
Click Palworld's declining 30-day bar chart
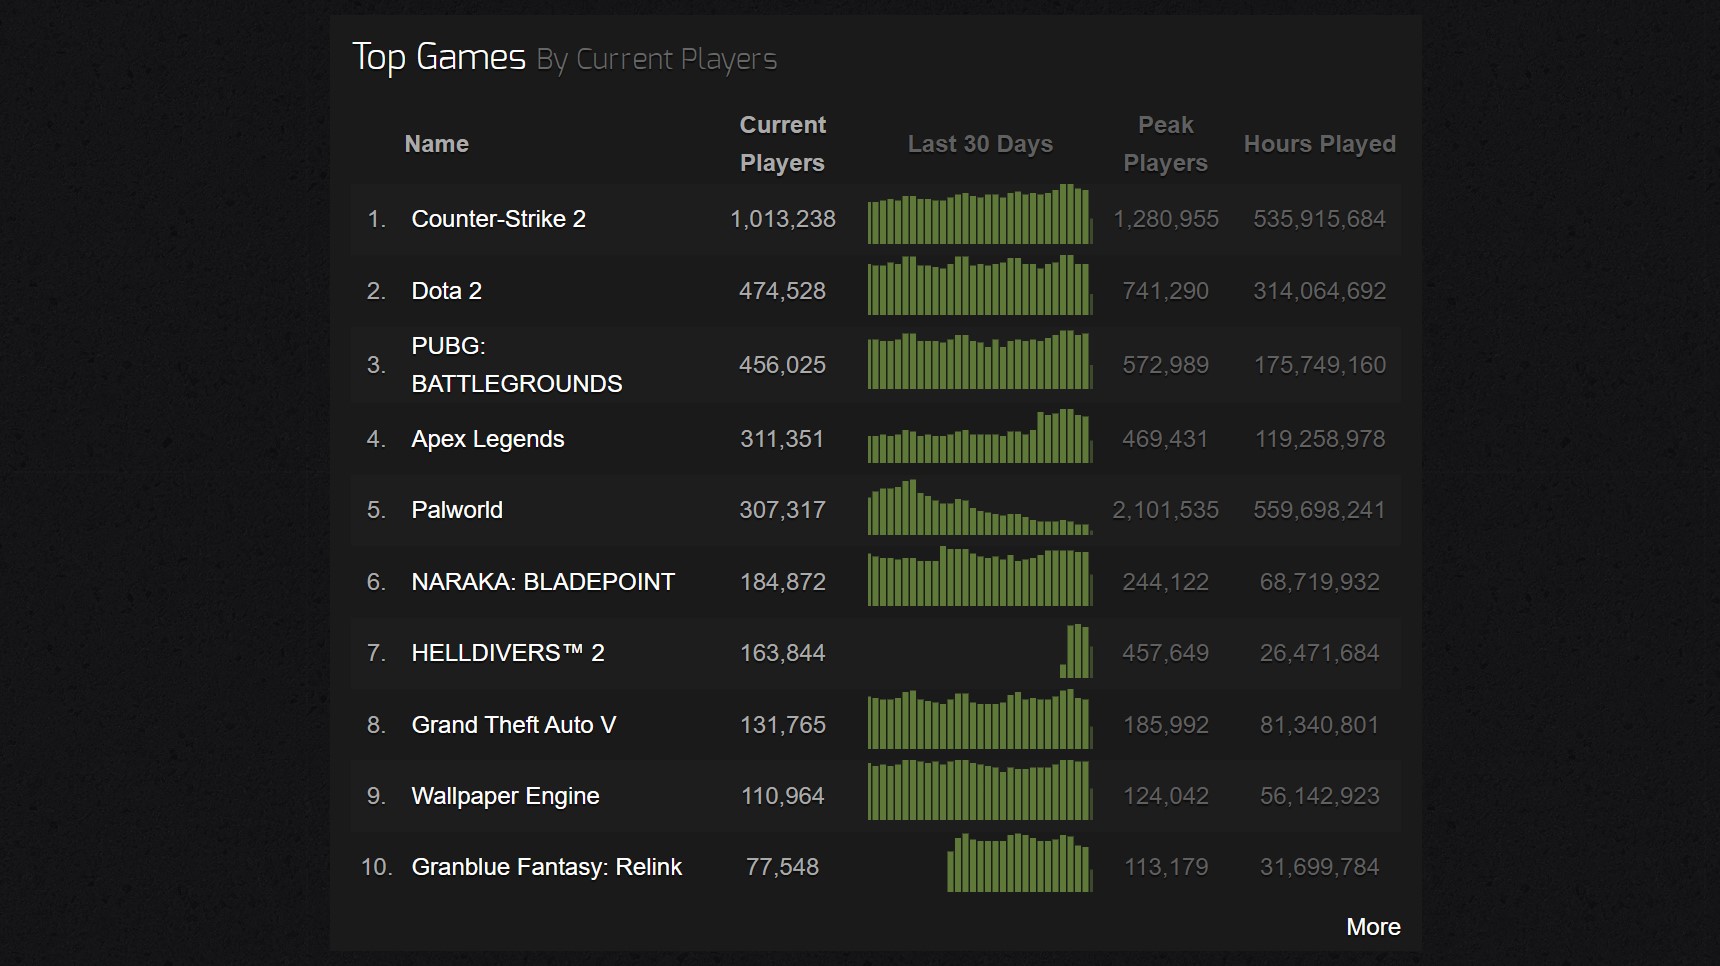coord(980,508)
